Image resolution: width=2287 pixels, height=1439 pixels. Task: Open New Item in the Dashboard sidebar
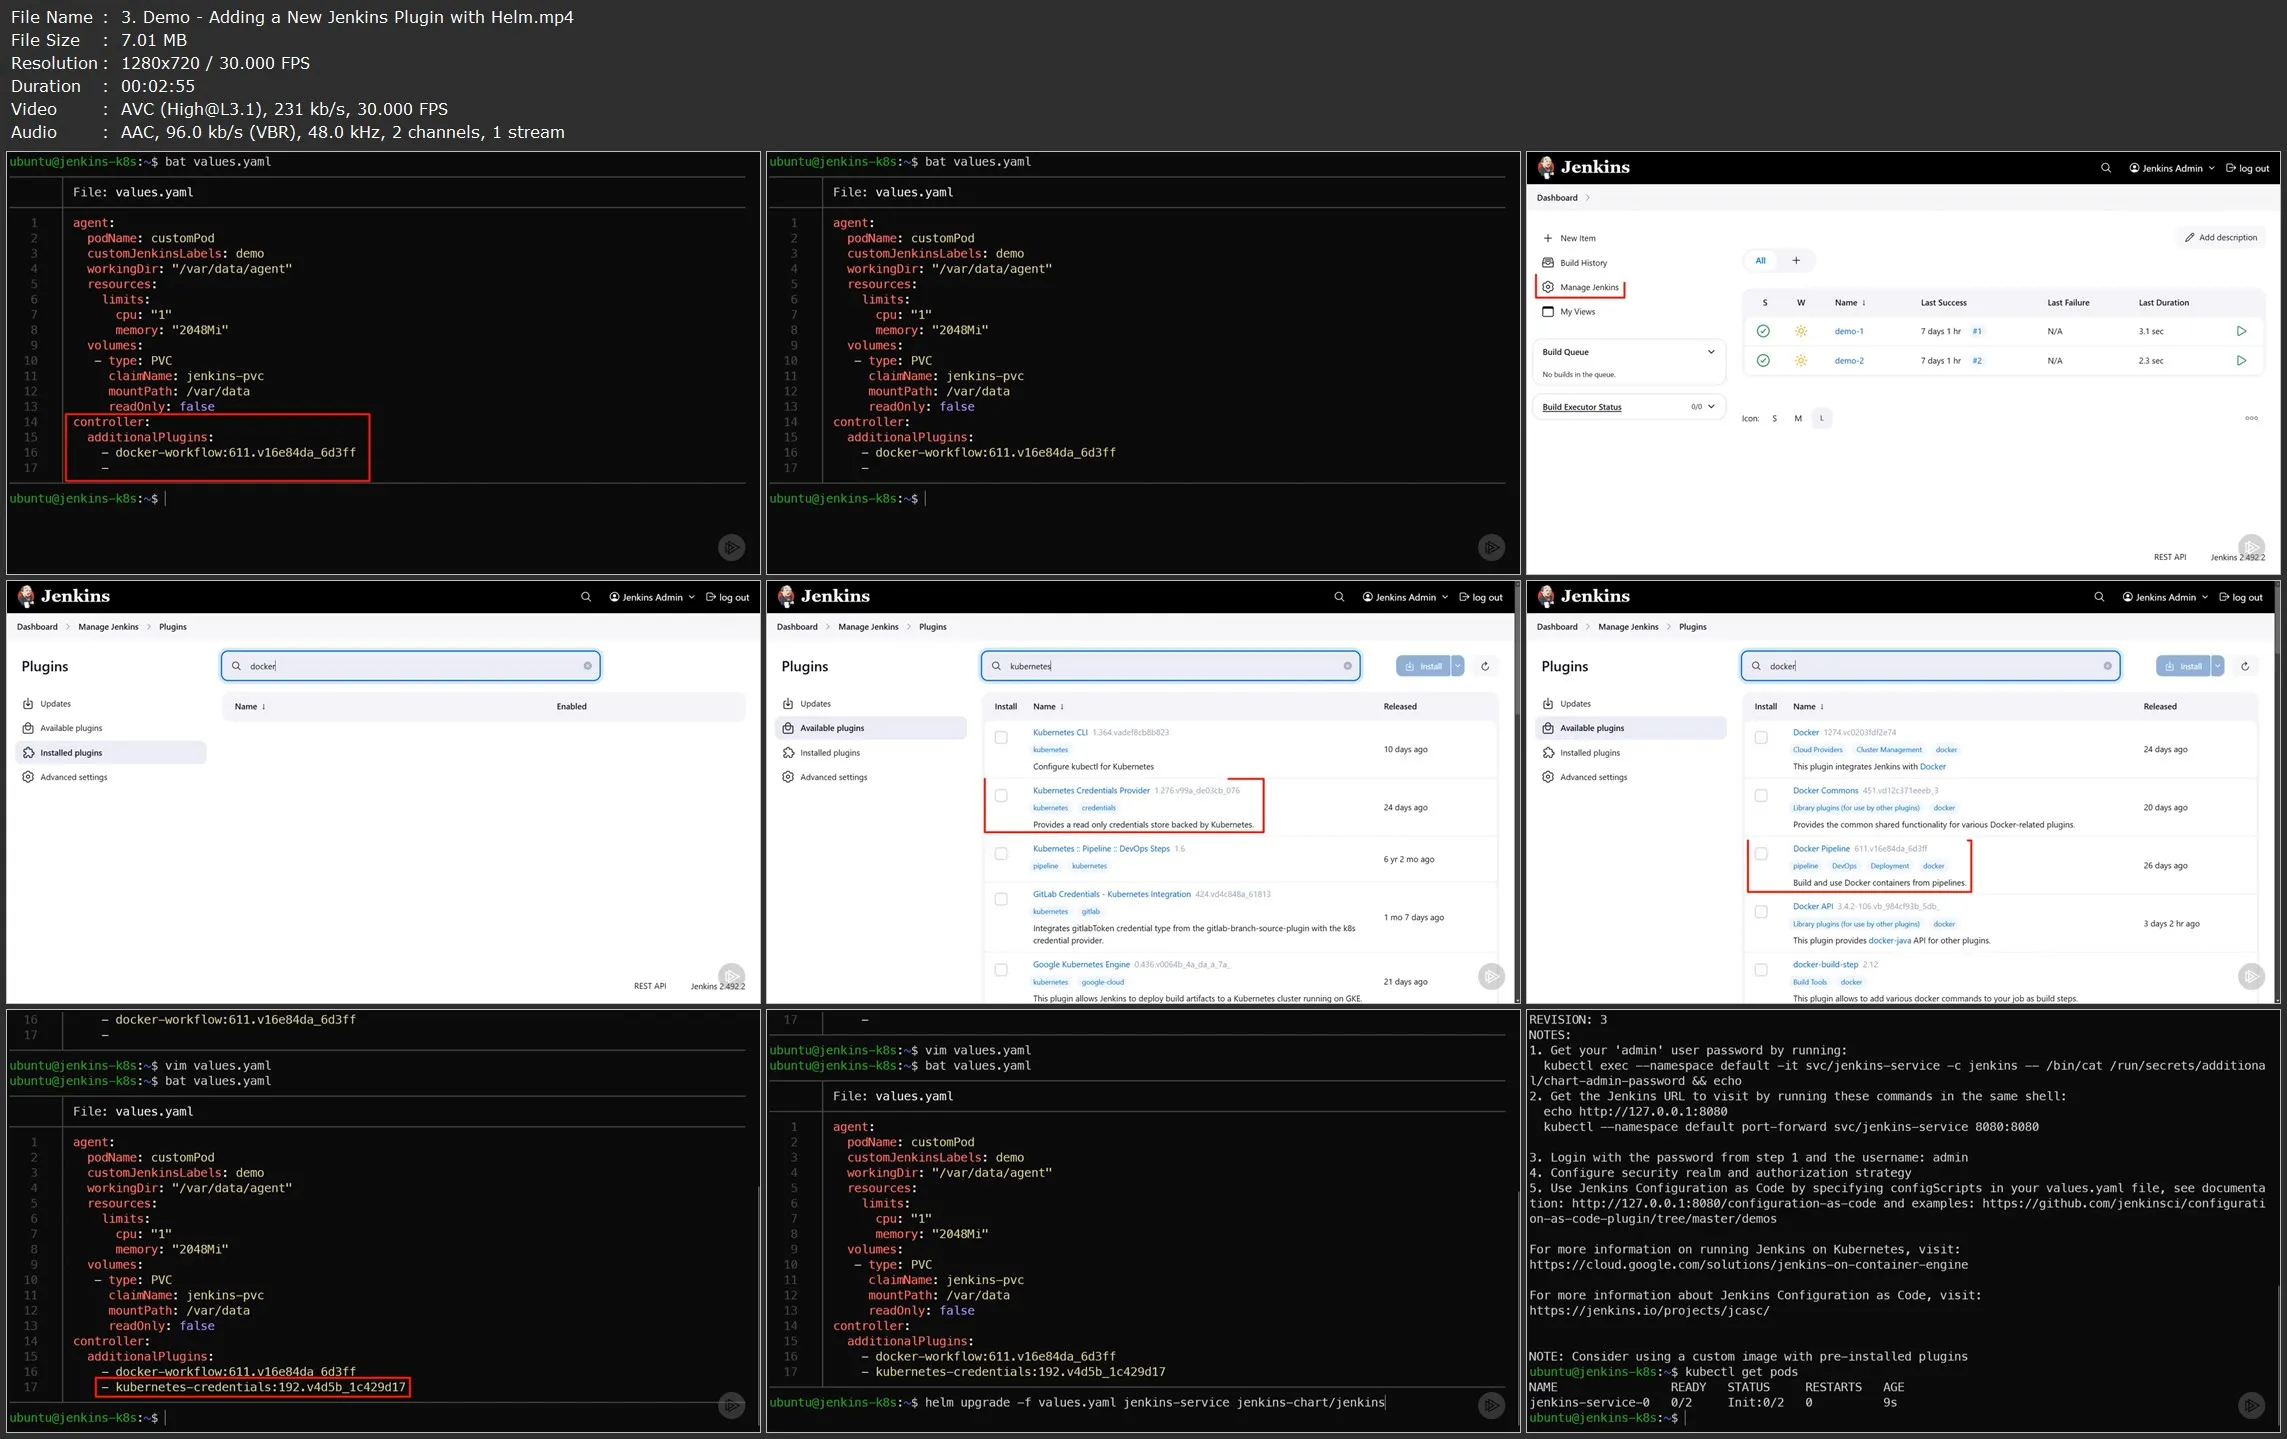[x=1569, y=238]
